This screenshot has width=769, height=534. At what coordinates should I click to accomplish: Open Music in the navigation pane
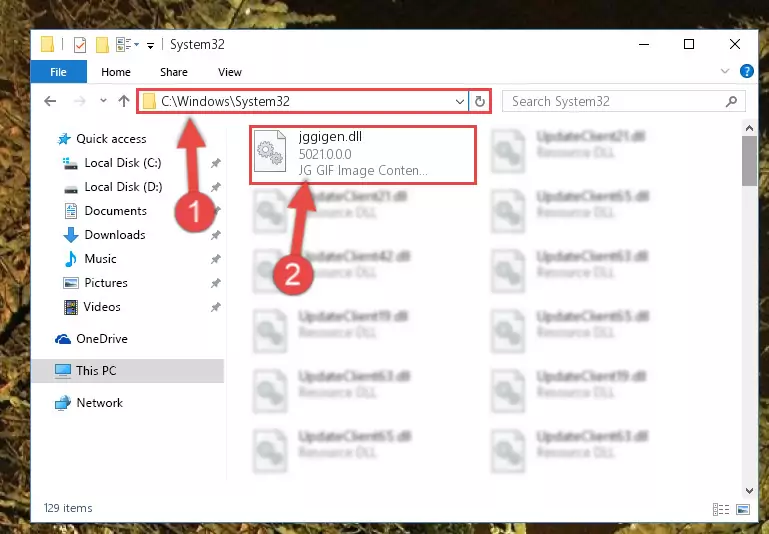(x=100, y=259)
